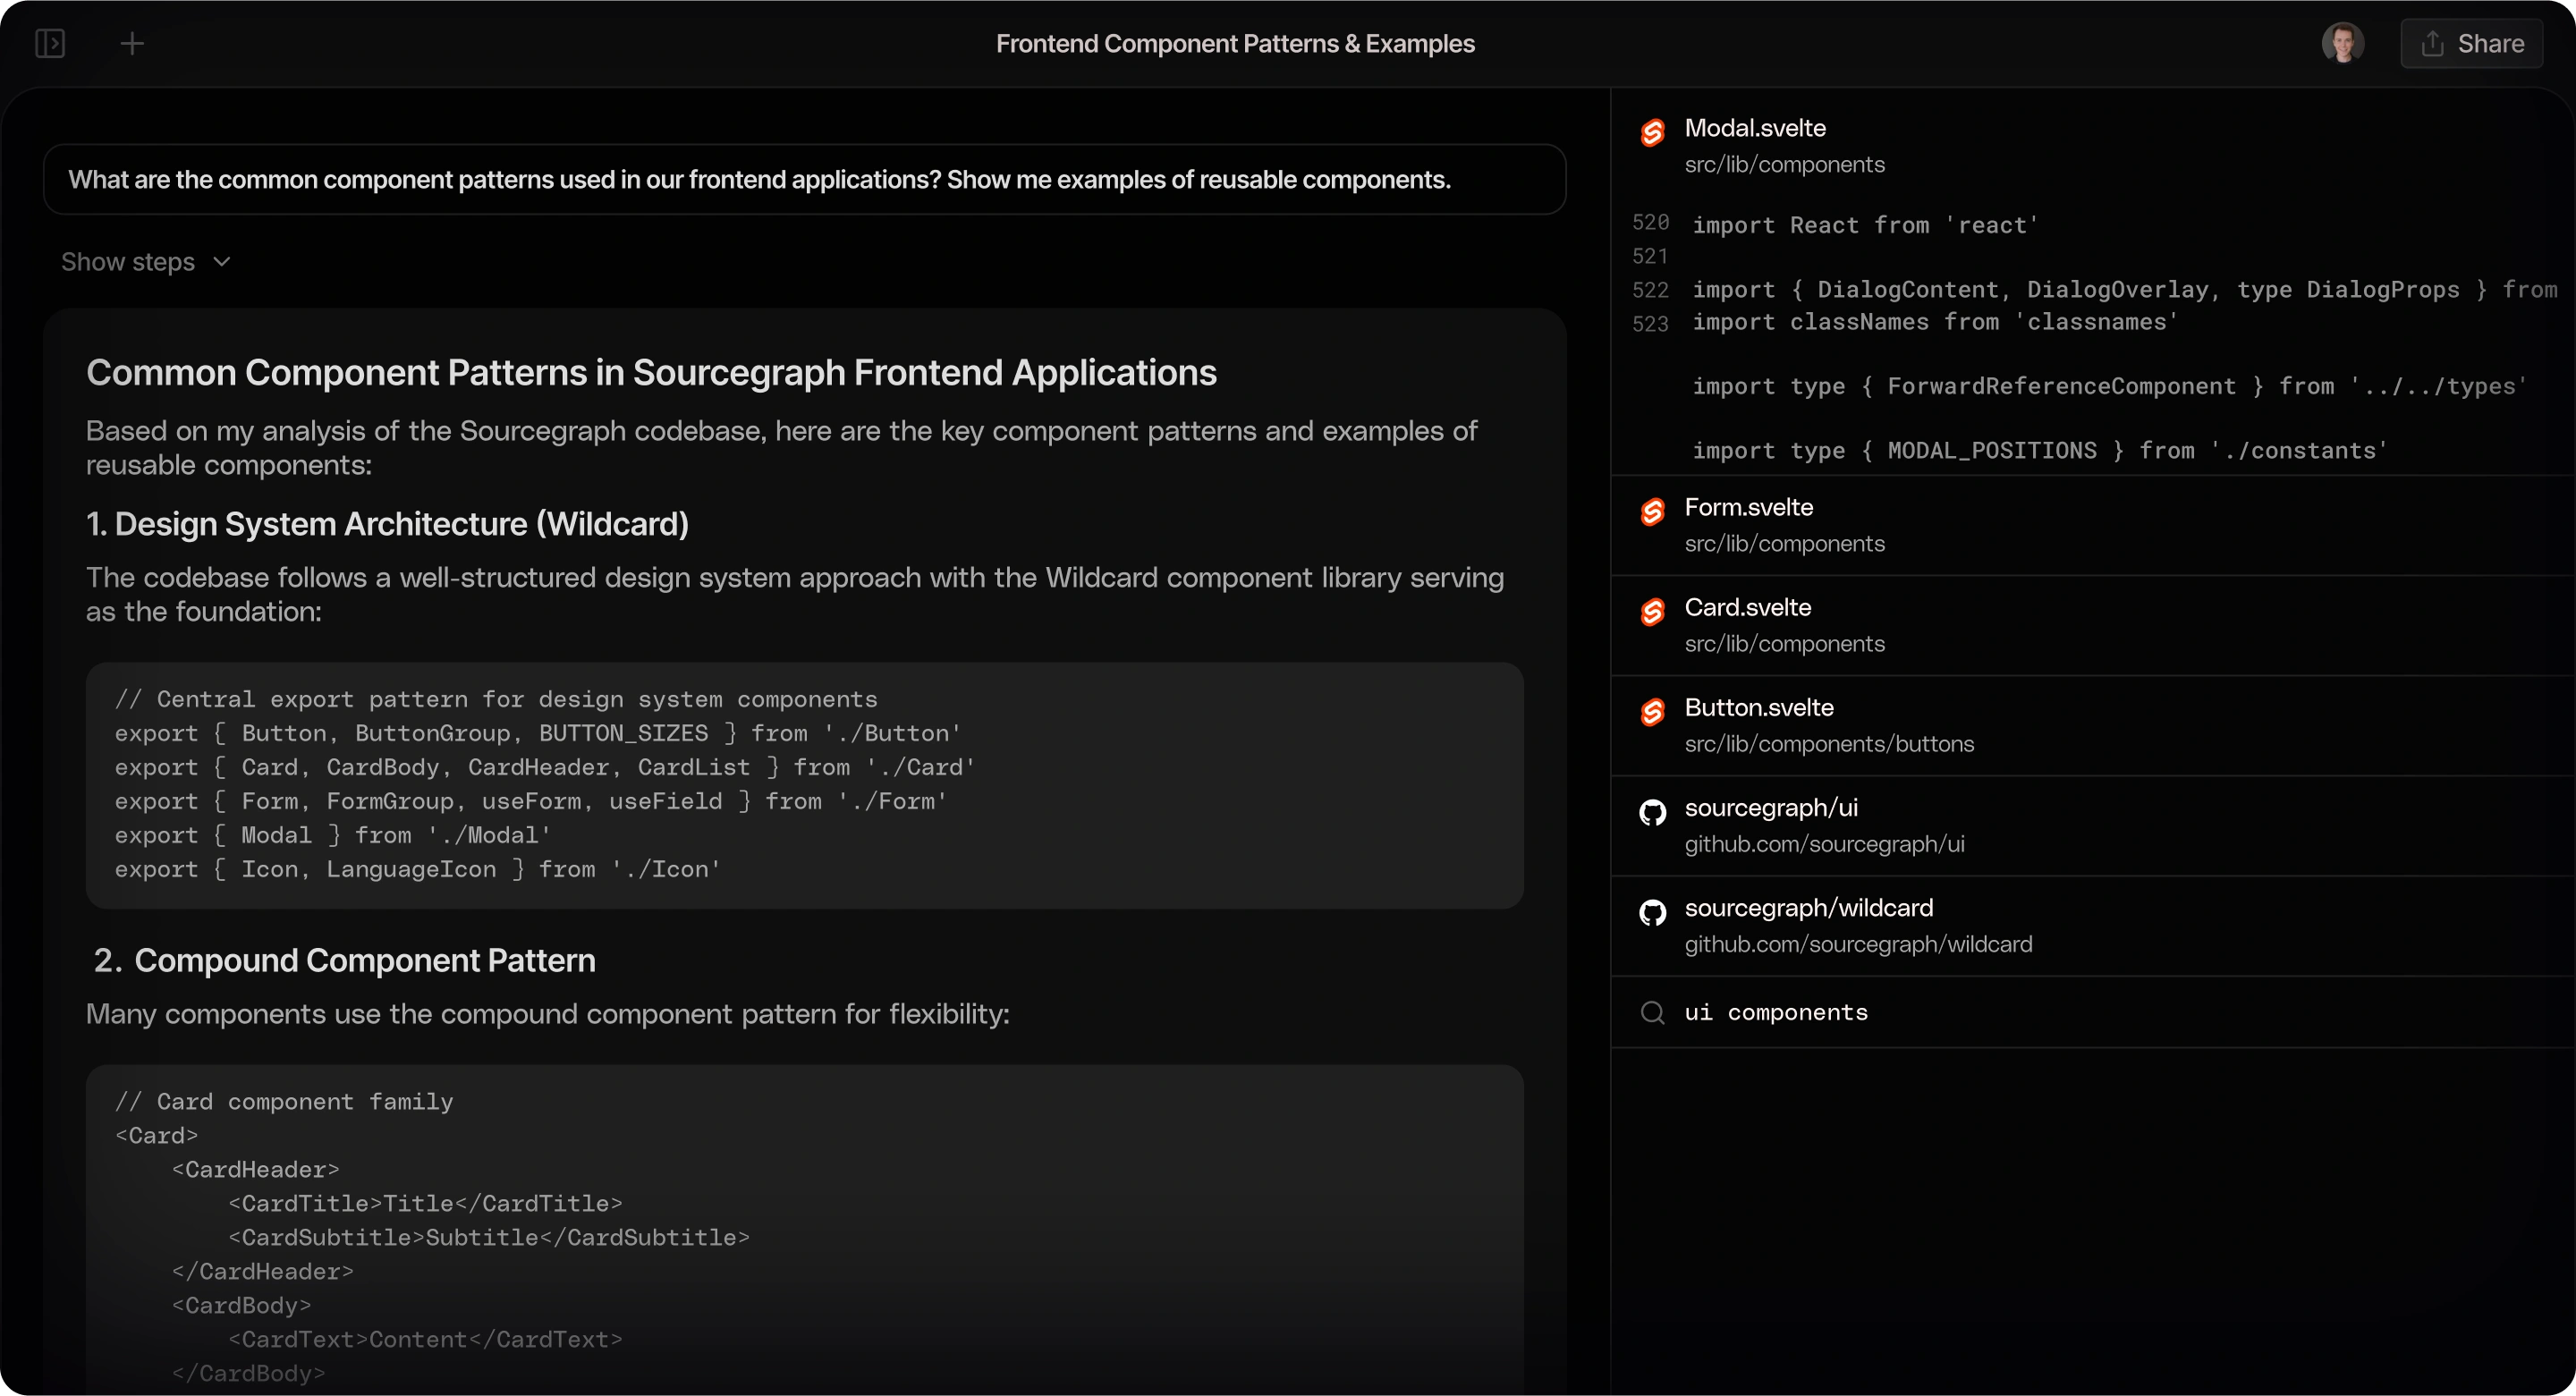Image resolution: width=2576 pixels, height=1396 pixels.
Task: Open the Button.svelte file reference
Action: [x=2093, y=725]
